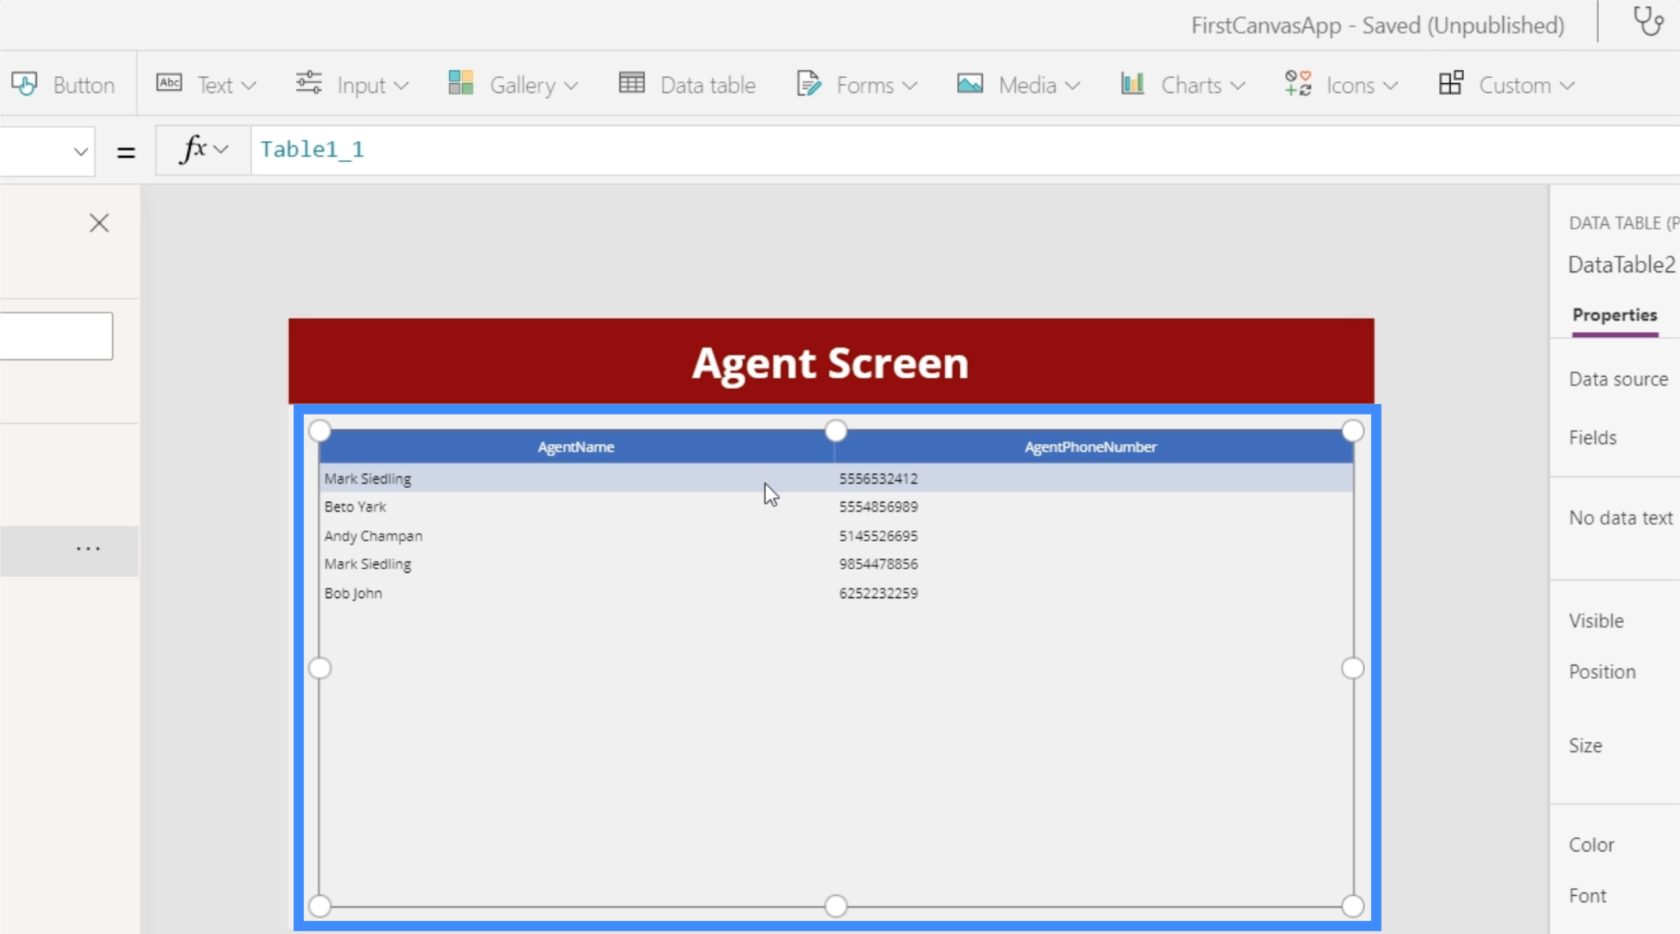Expand the Gallery dropdown chevron
The image size is (1680, 934).
pyautogui.click(x=571, y=86)
